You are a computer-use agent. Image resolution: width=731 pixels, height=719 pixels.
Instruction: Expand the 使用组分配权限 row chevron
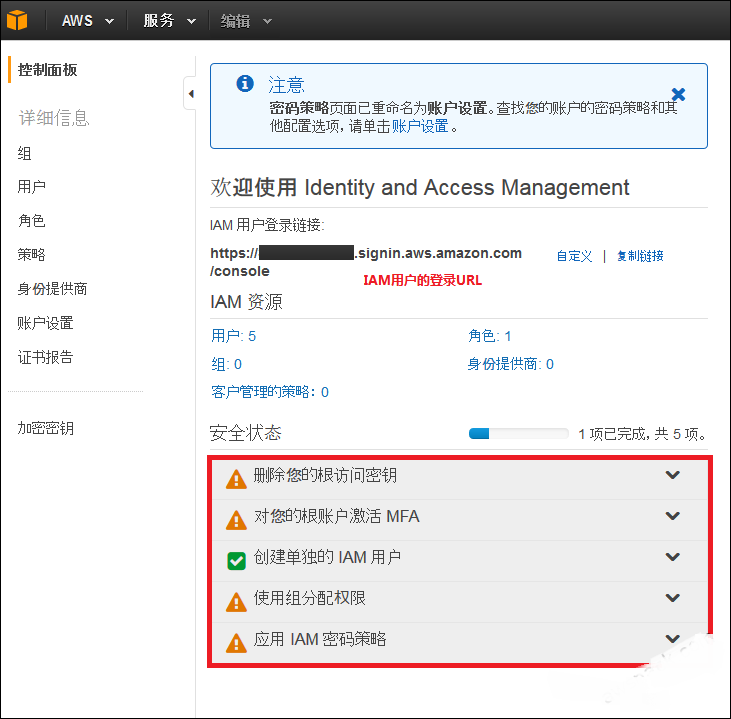coord(672,598)
